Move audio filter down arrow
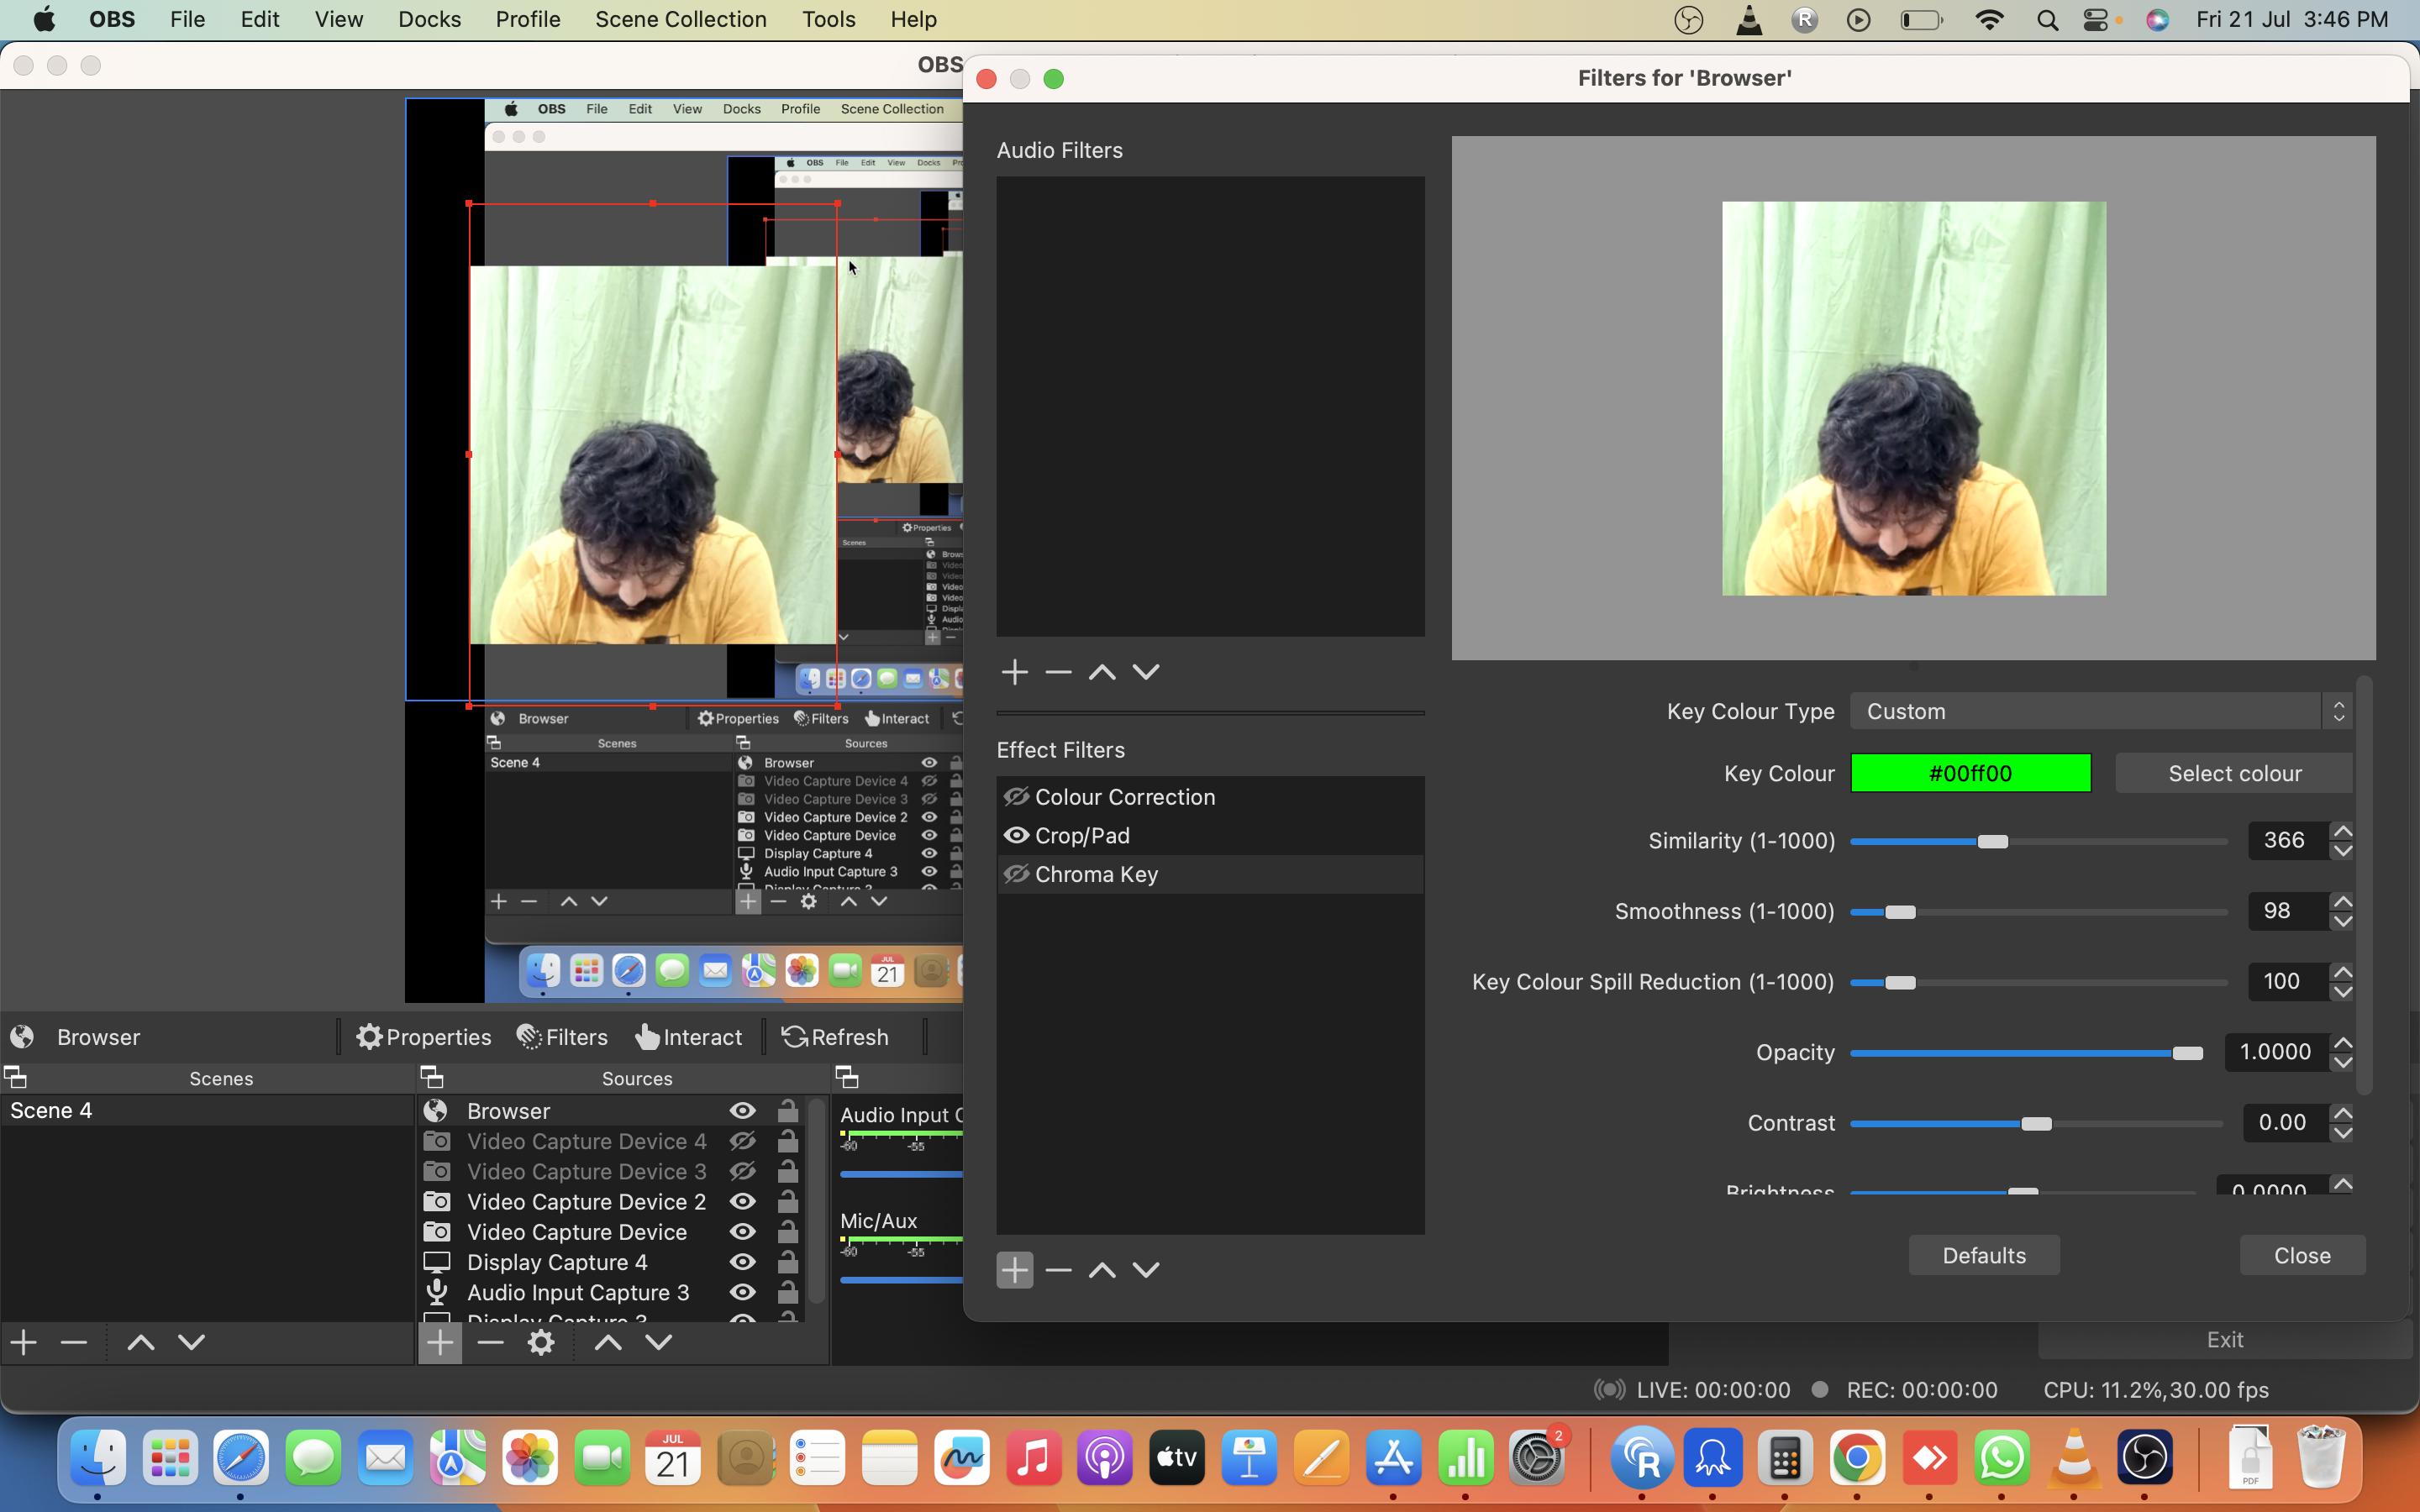This screenshot has width=2420, height=1512. [1146, 672]
